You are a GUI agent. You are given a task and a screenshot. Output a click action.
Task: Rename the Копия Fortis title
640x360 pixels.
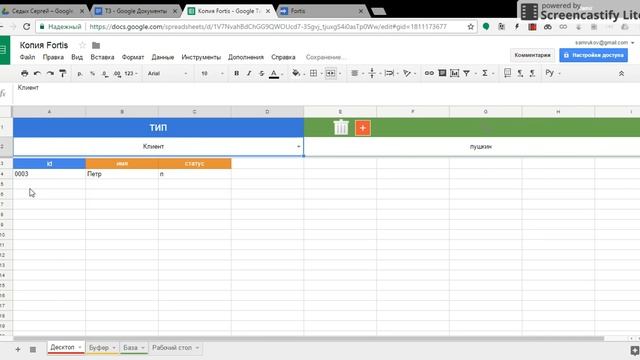pos(44,45)
